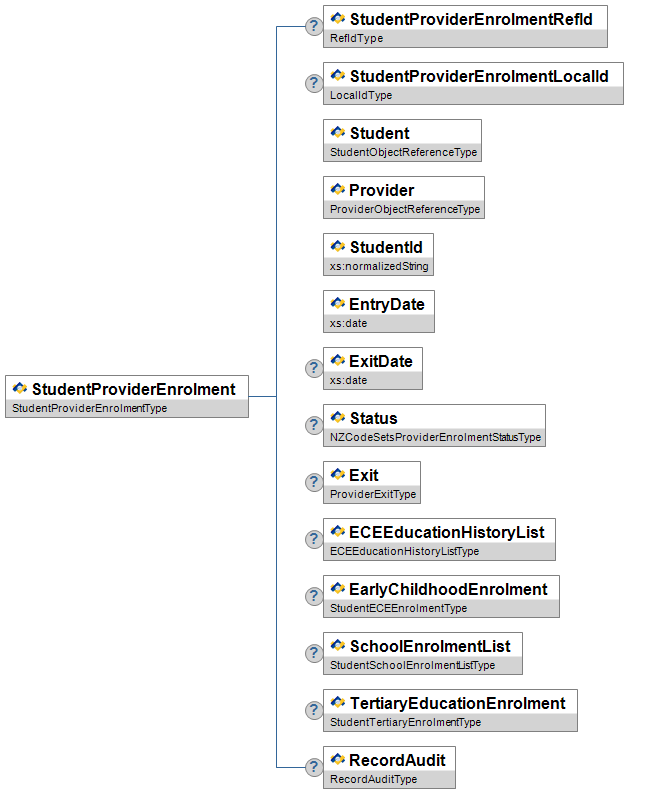Click the element icon inside the Provider node
The width and height of the screenshot is (646, 793).
point(338,190)
